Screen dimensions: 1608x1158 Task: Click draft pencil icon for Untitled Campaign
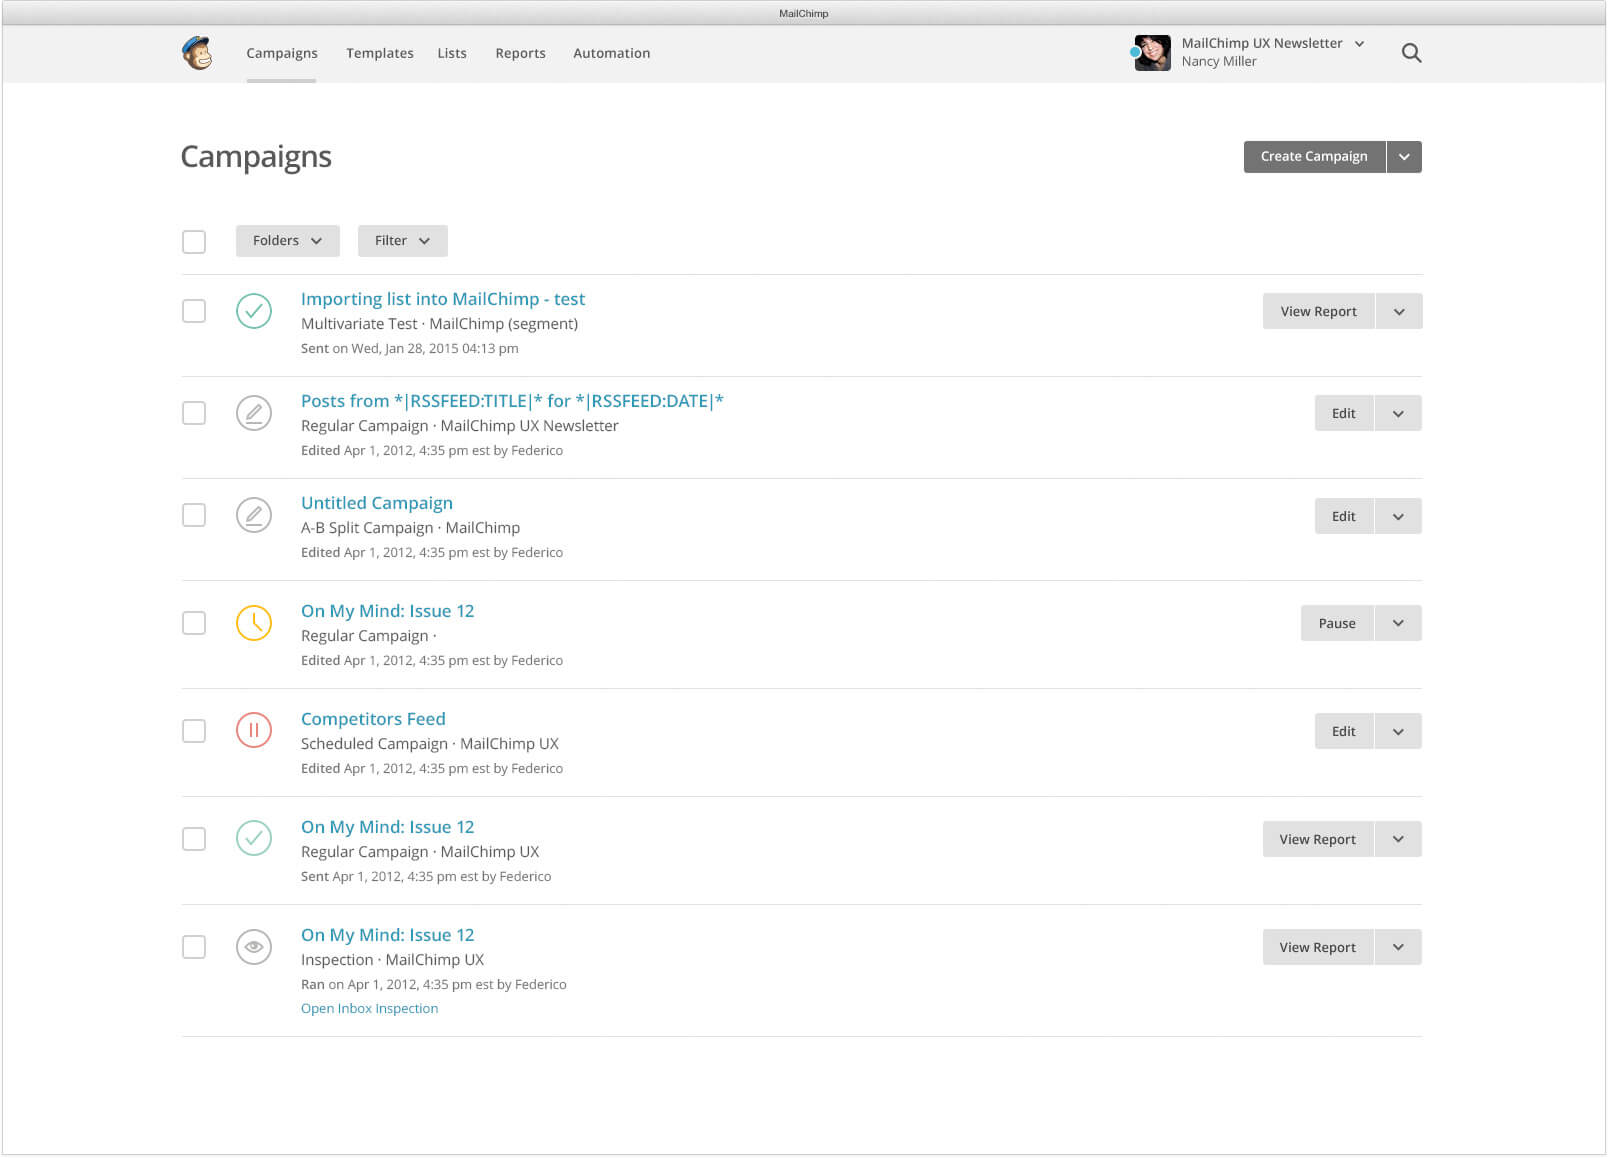coord(254,515)
